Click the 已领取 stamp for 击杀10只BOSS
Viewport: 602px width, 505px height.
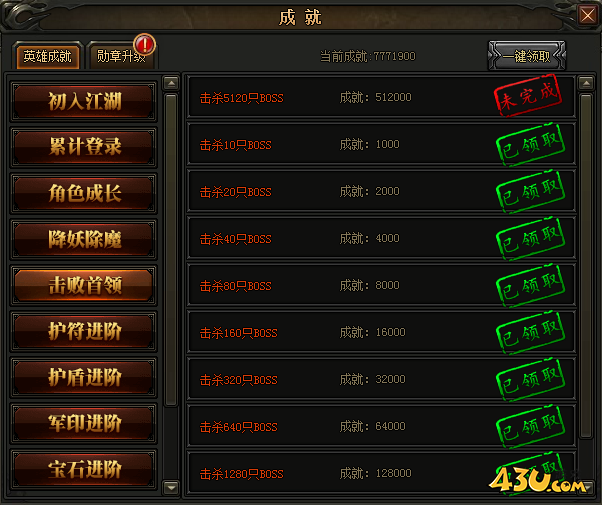[x=530, y=144]
